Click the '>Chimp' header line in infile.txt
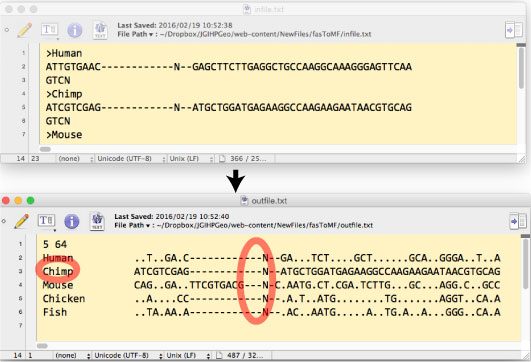Image resolution: width=531 pixels, height=362 pixels. point(64,94)
